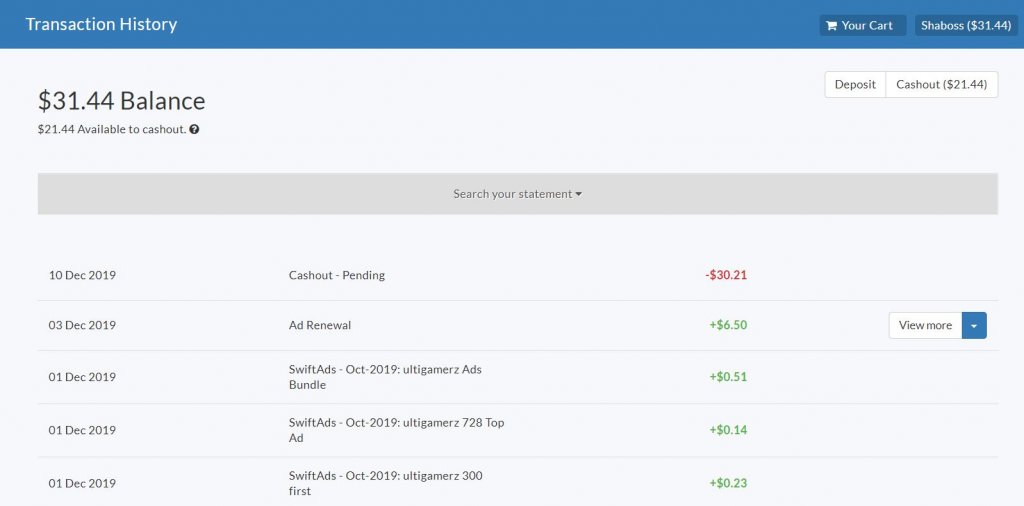Viewport: 1024px width, 506px height.
Task: Click the red -$30.21 amount
Action: [x=726, y=275]
